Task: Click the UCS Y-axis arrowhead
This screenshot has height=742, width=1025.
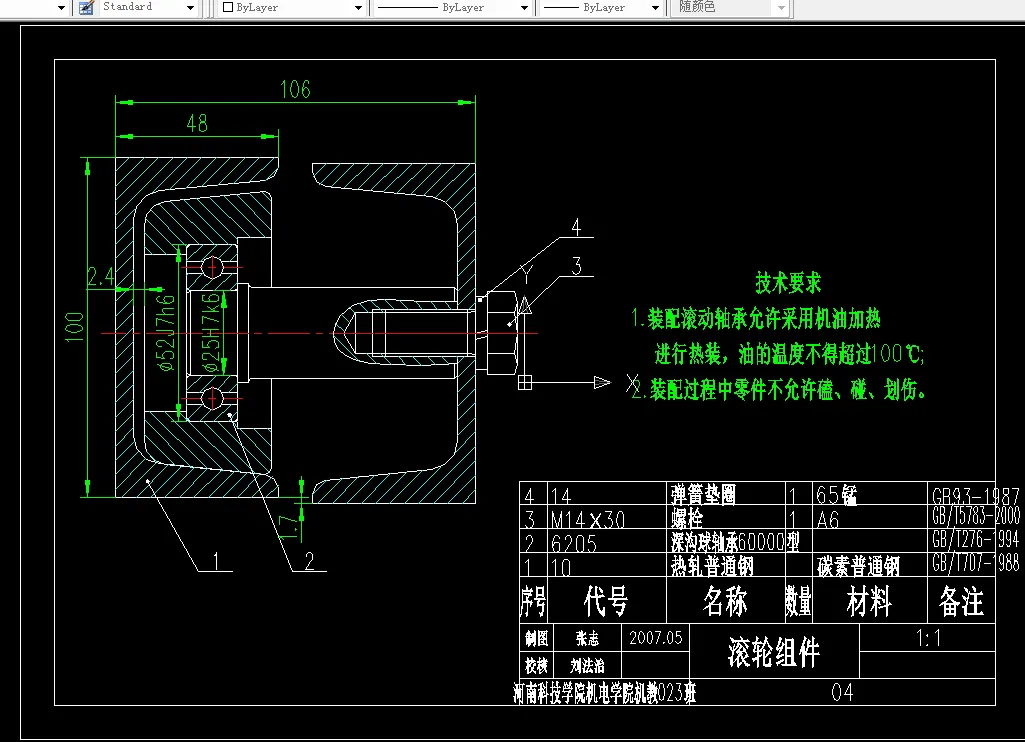Action: [x=525, y=305]
